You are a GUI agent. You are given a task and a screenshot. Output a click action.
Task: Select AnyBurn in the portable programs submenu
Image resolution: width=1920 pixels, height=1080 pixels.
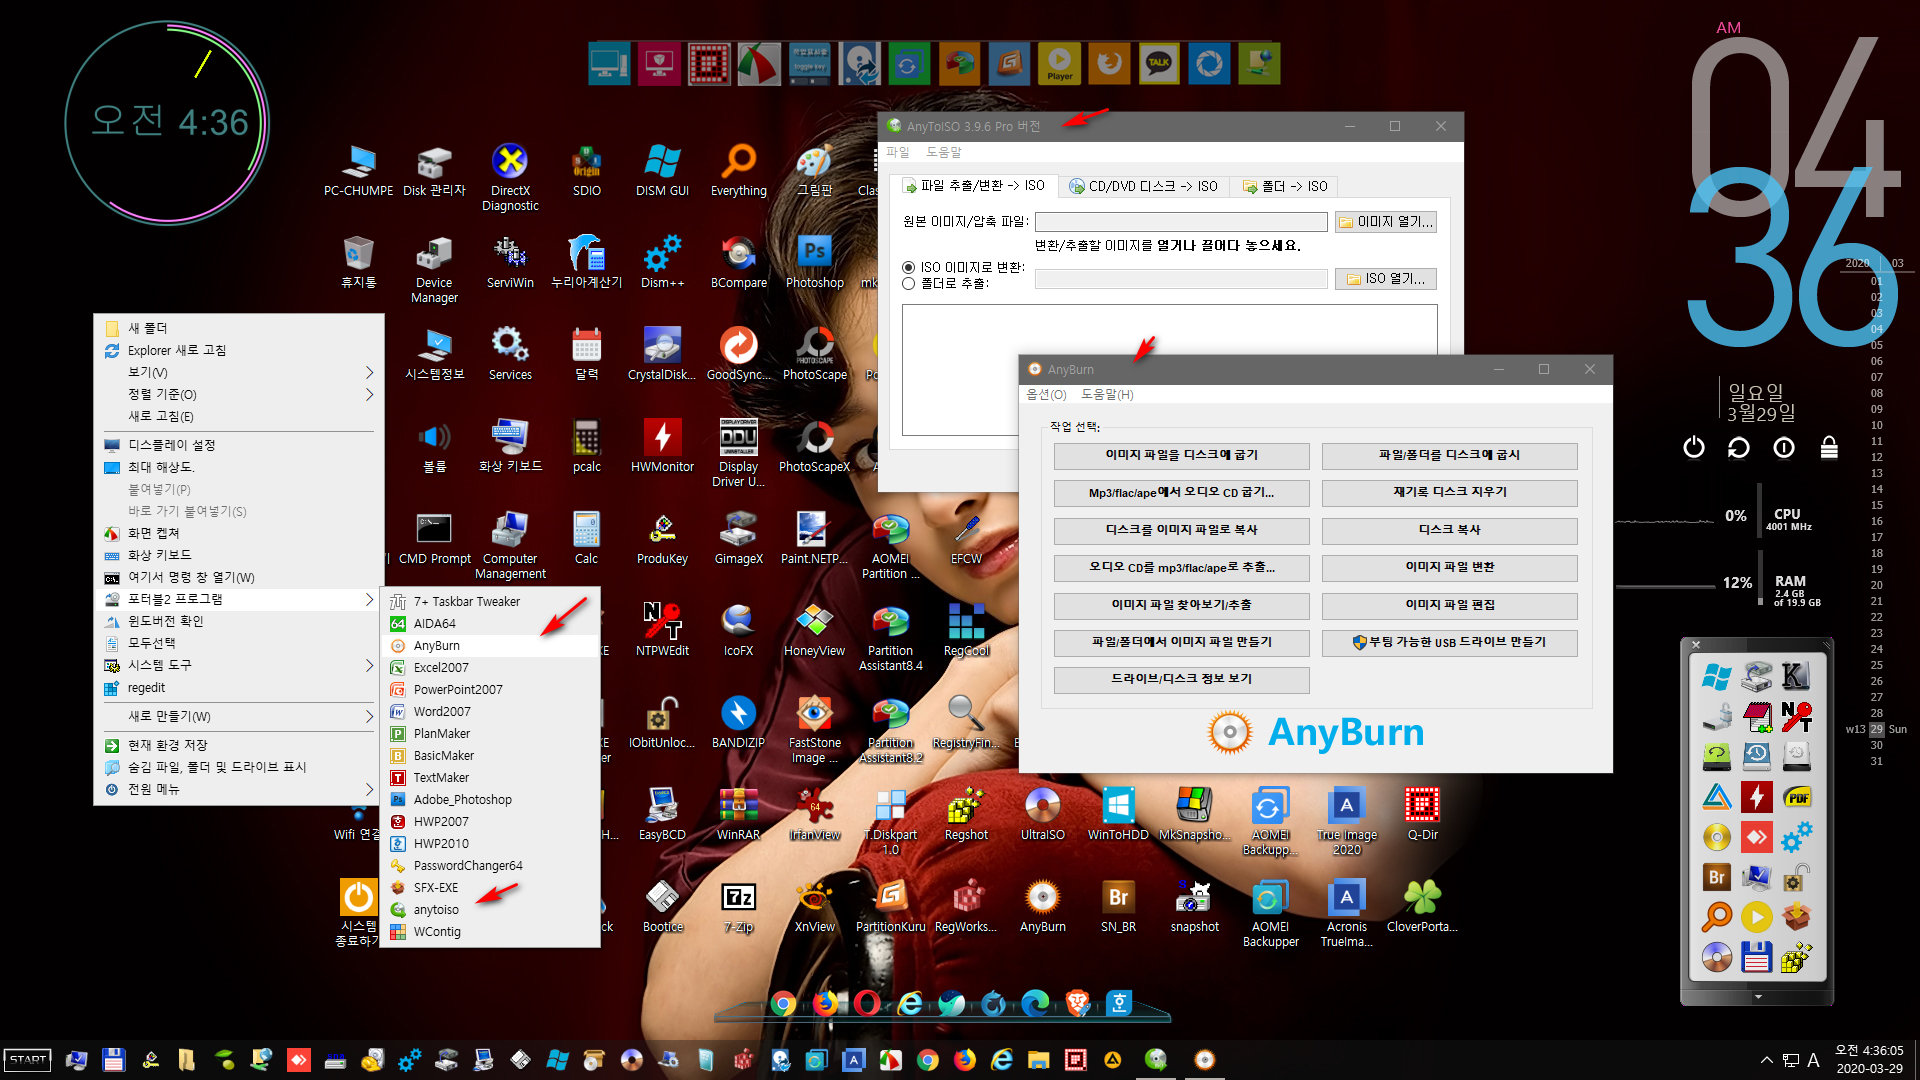491,646
